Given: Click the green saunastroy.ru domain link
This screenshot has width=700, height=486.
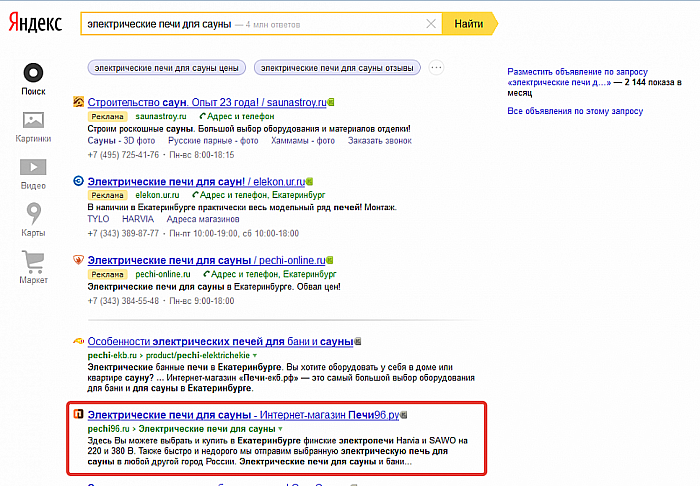Looking at the screenshot, I should 161,116.
